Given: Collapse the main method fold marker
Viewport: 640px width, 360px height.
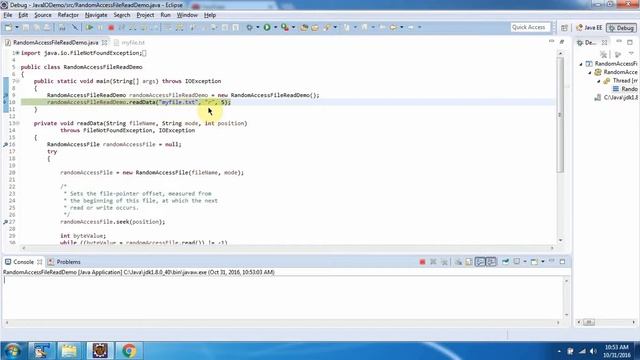Looking at the screenshot, I should coord(17,81).
